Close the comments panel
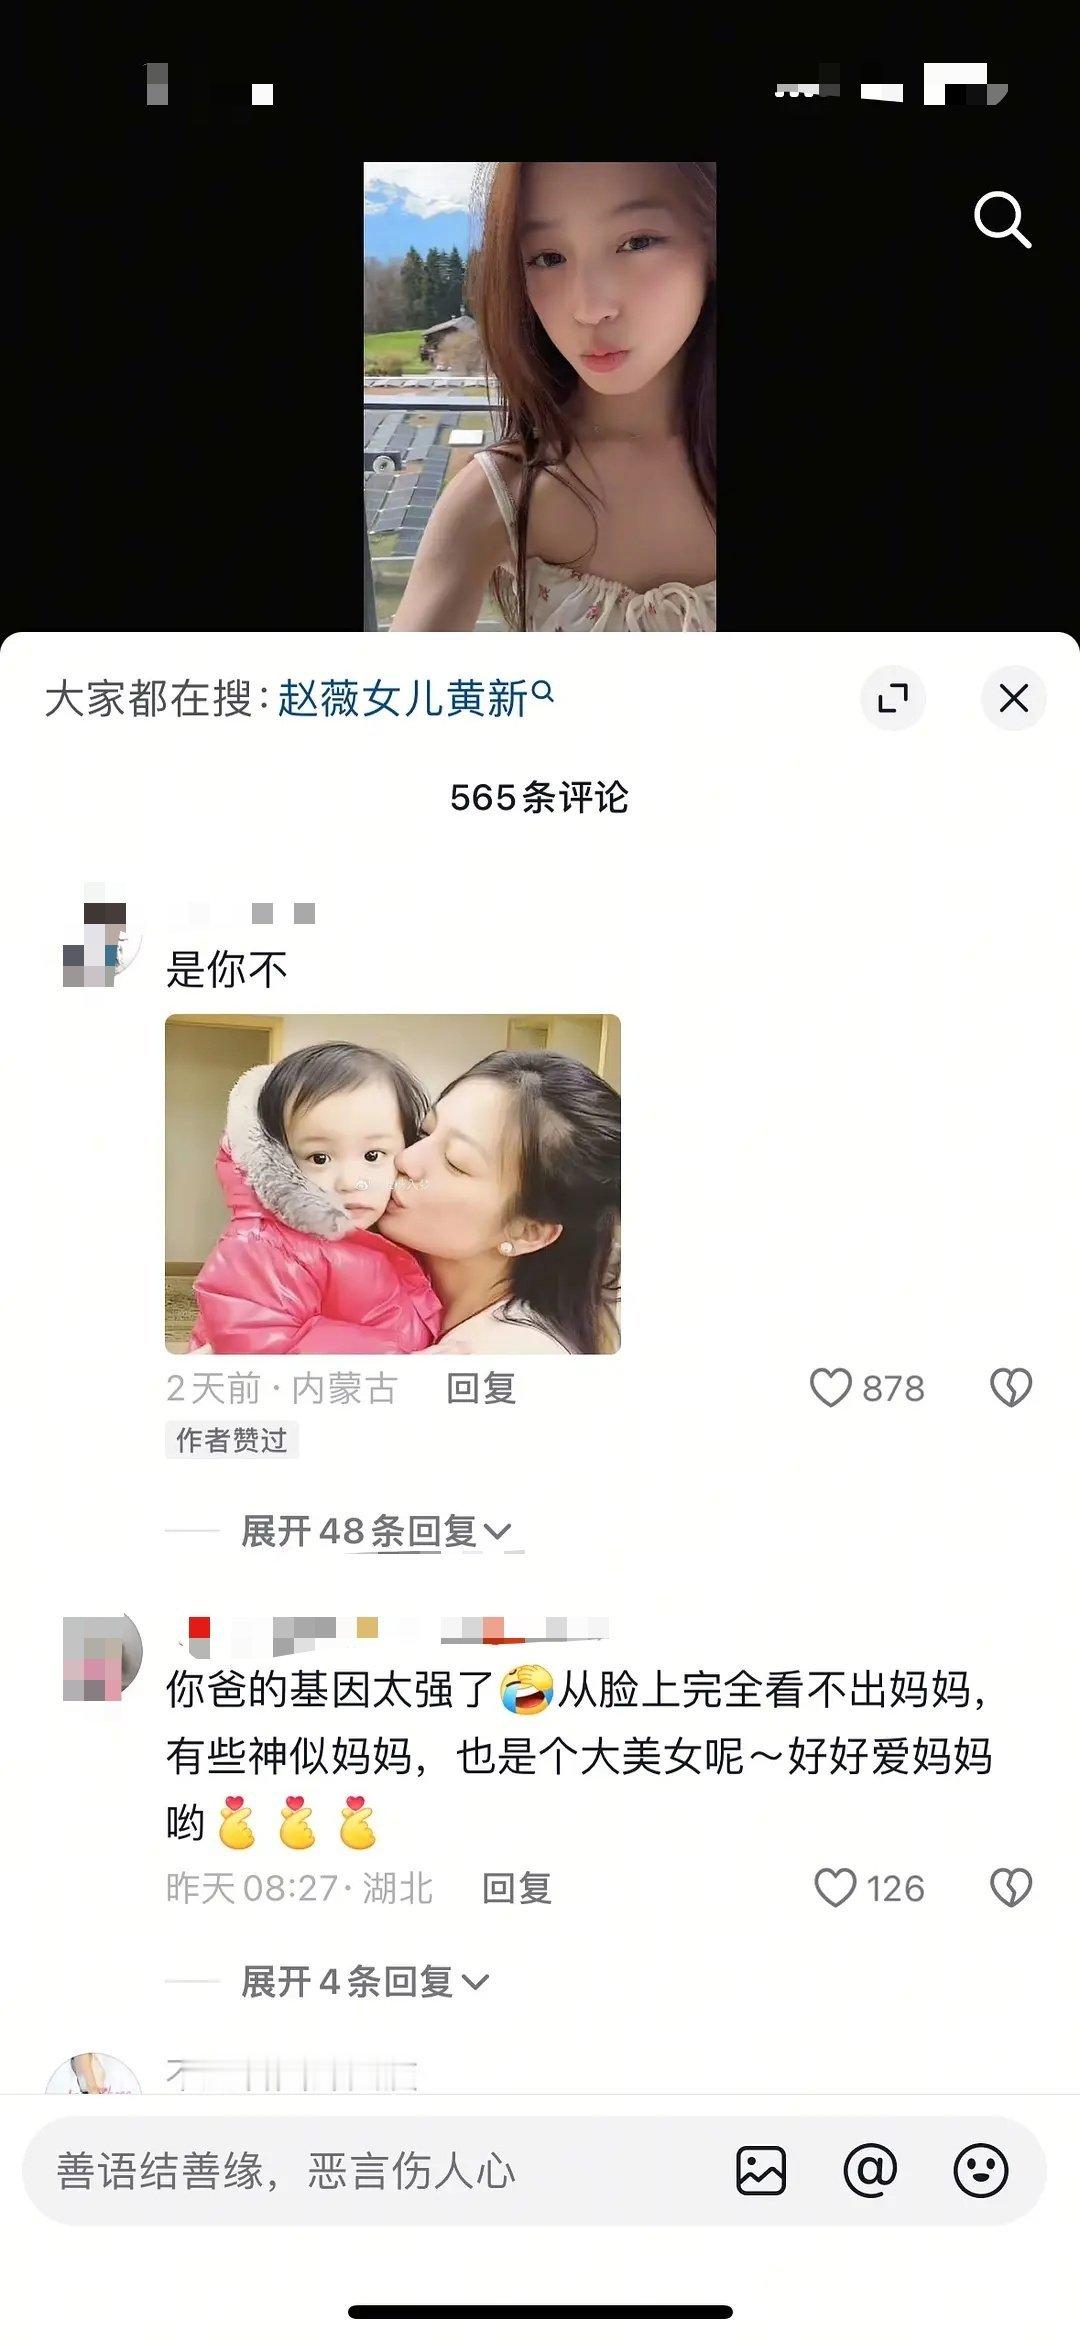The height and width of the screenshot is (2341, 1080). (x=1014, y=697)
